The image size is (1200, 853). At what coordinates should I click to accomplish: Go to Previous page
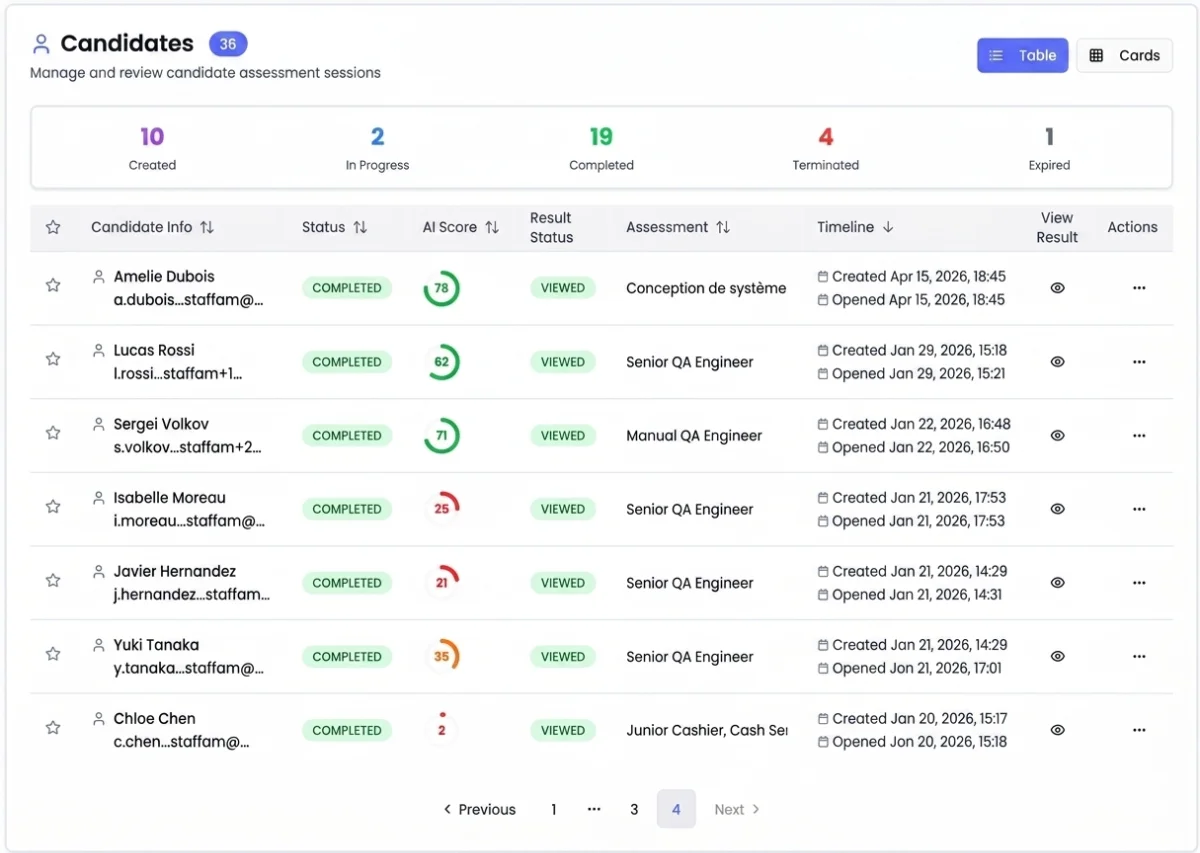coord(479,809)
